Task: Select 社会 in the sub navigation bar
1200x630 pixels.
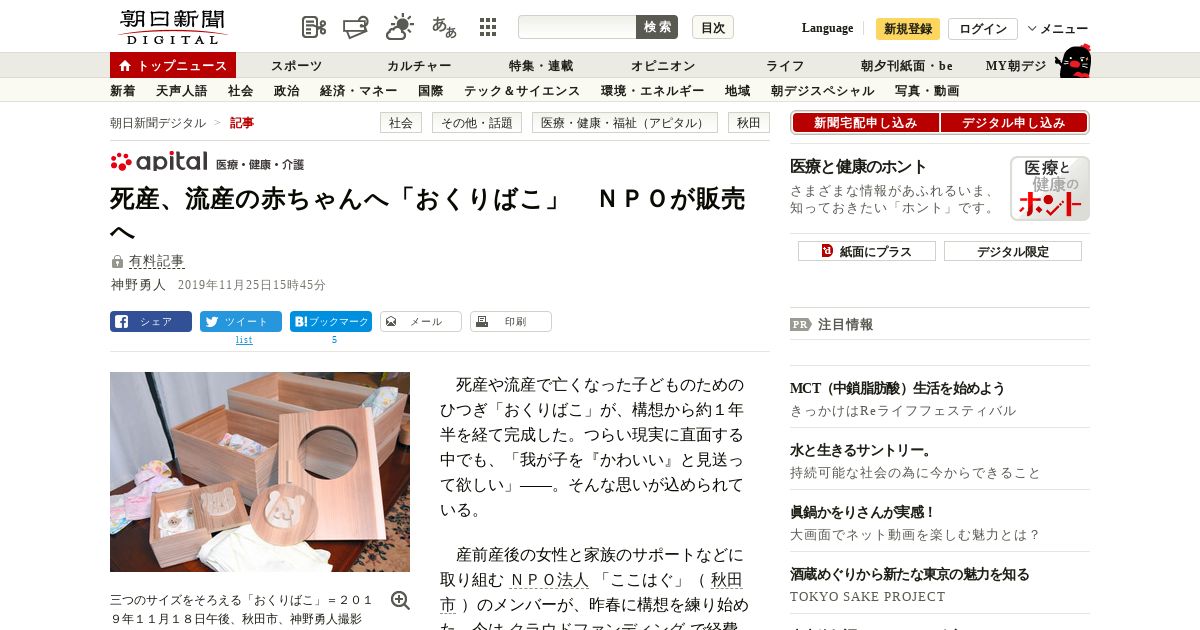Action: (241, 90)
